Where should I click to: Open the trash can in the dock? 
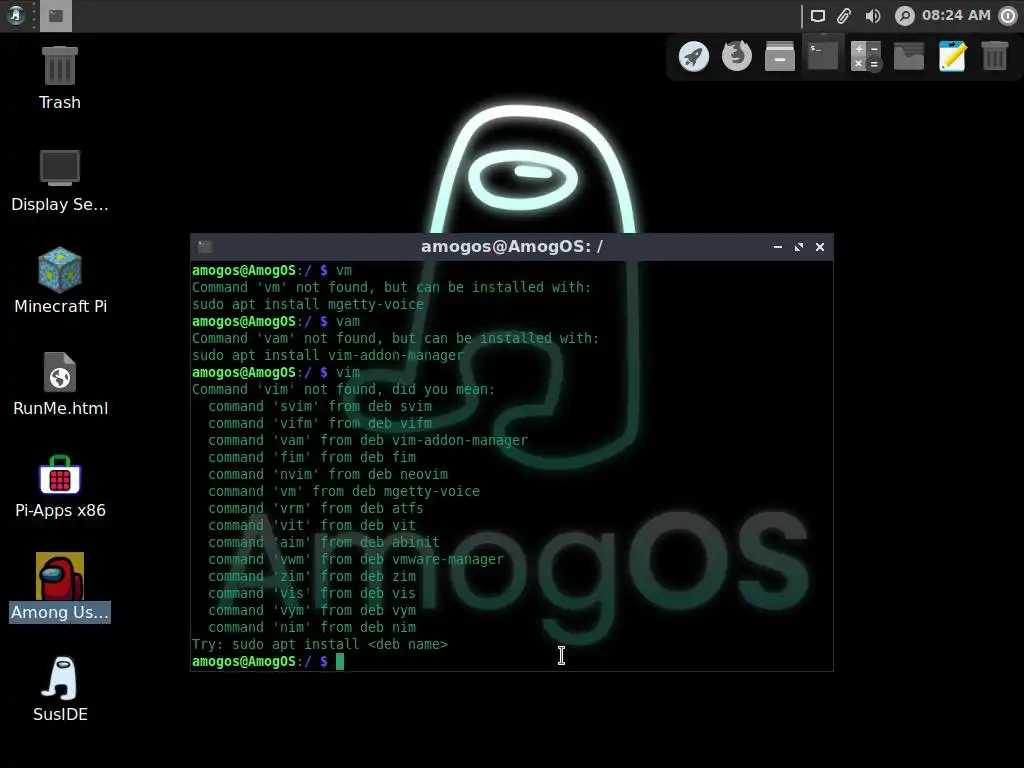coord(995,56)
